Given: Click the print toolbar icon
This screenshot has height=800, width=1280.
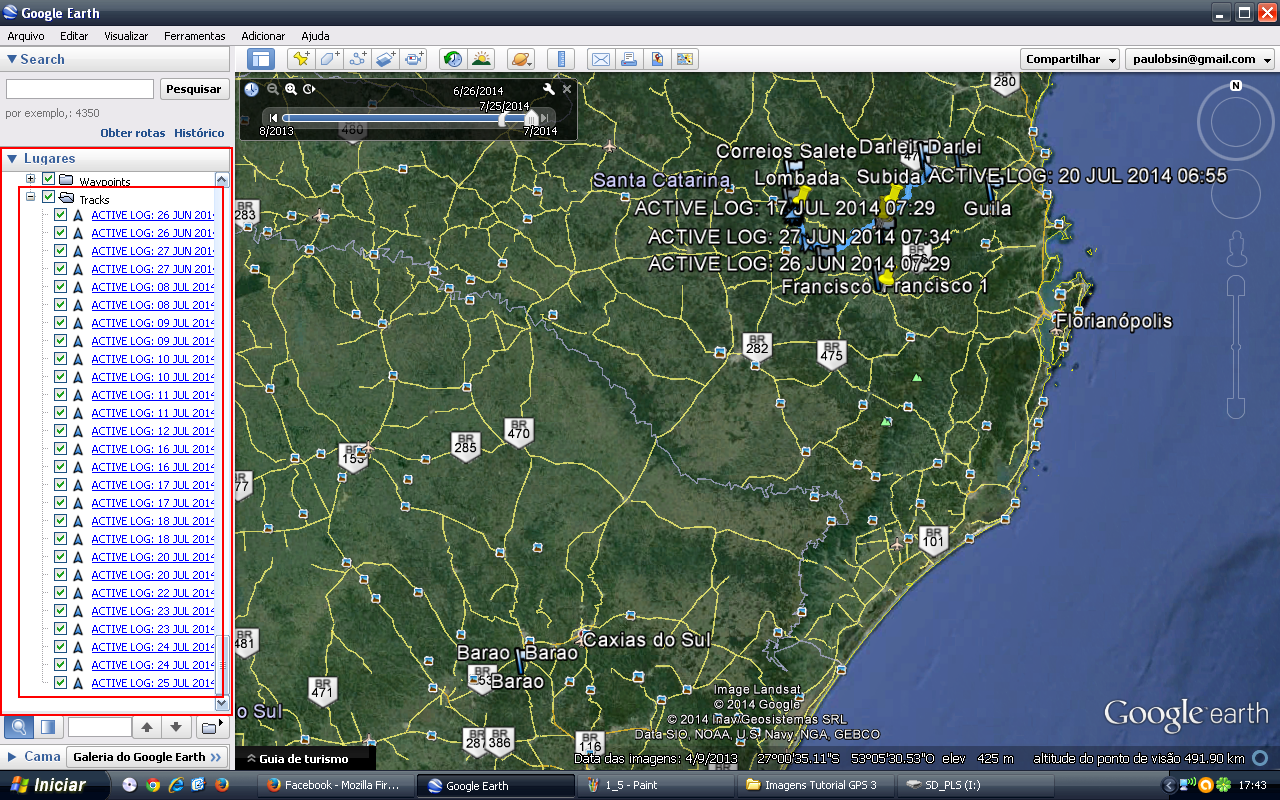Looking at the screenshot, I should [629, 59].
